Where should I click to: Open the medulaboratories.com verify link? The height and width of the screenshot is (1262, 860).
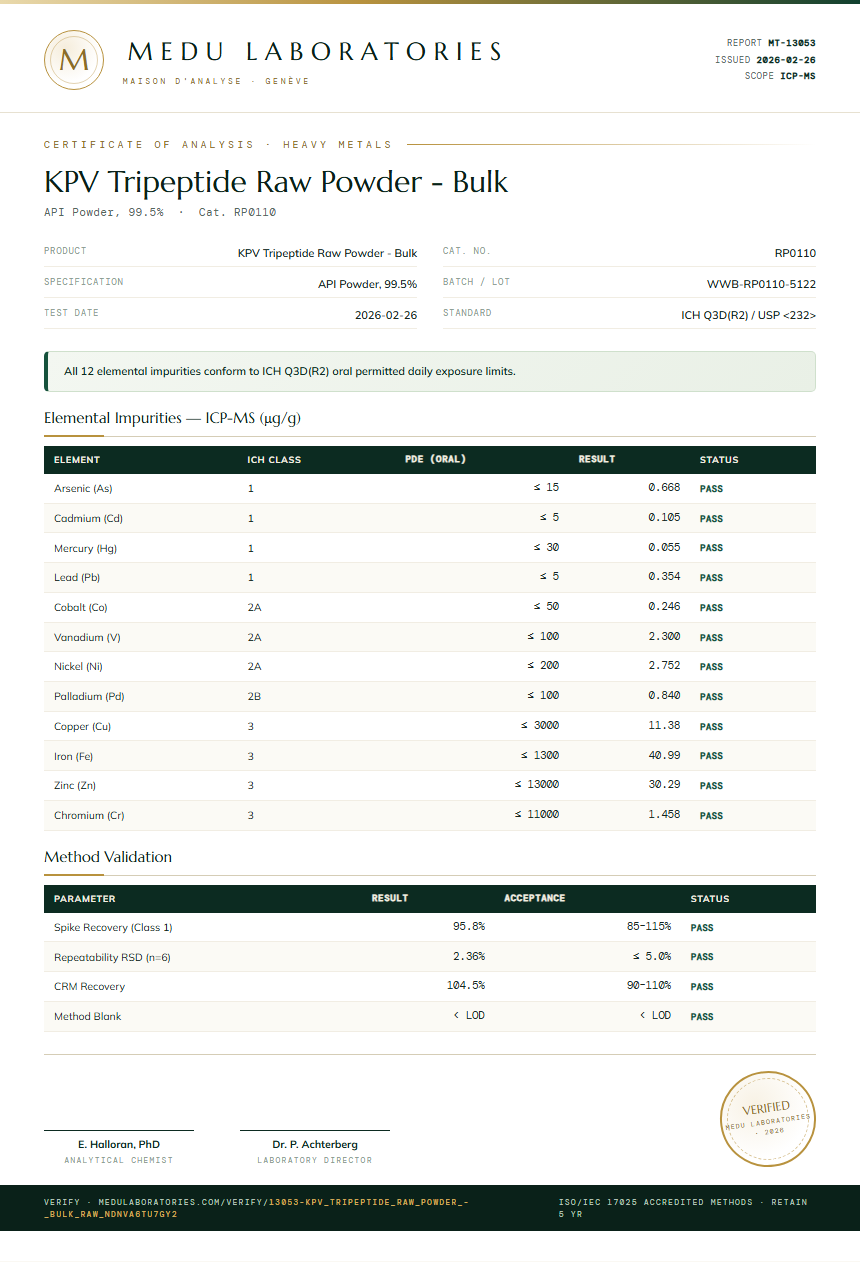click(x=257, y=1207)
